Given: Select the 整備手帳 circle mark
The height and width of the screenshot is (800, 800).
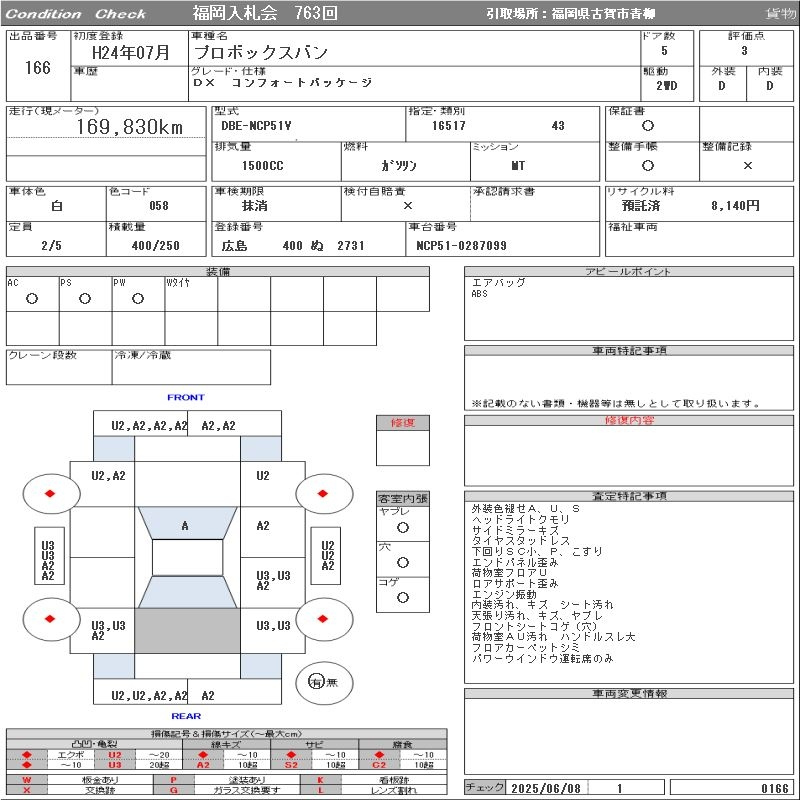Looking at the screenshot, I should pyautogui.click(x=648, y=165).
